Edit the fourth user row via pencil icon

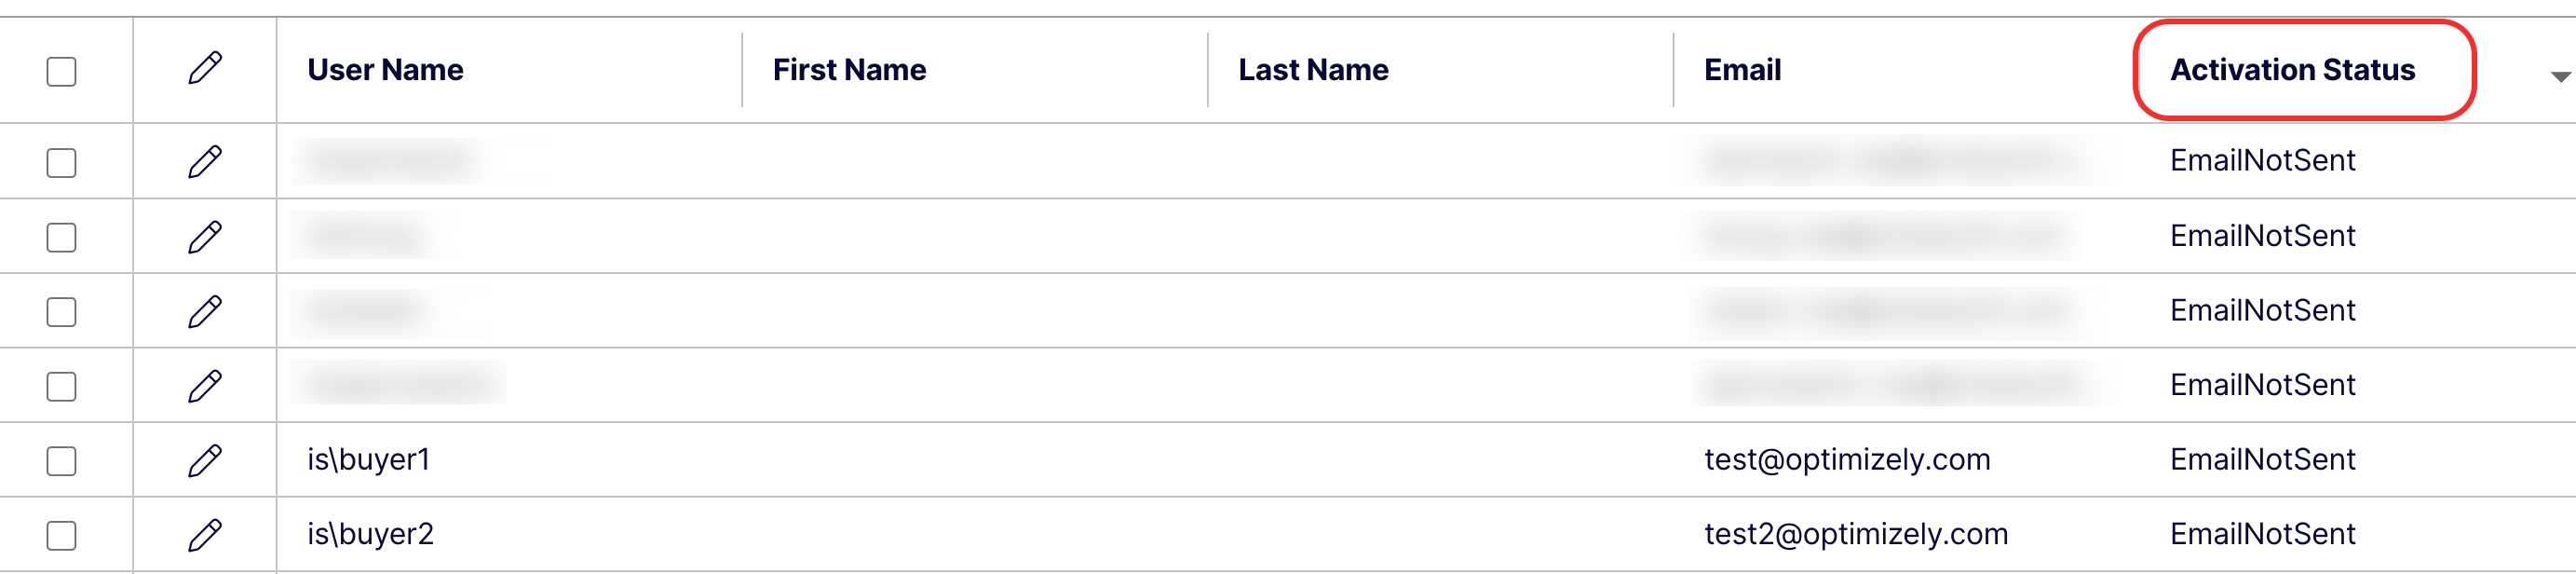pos(205,386)
